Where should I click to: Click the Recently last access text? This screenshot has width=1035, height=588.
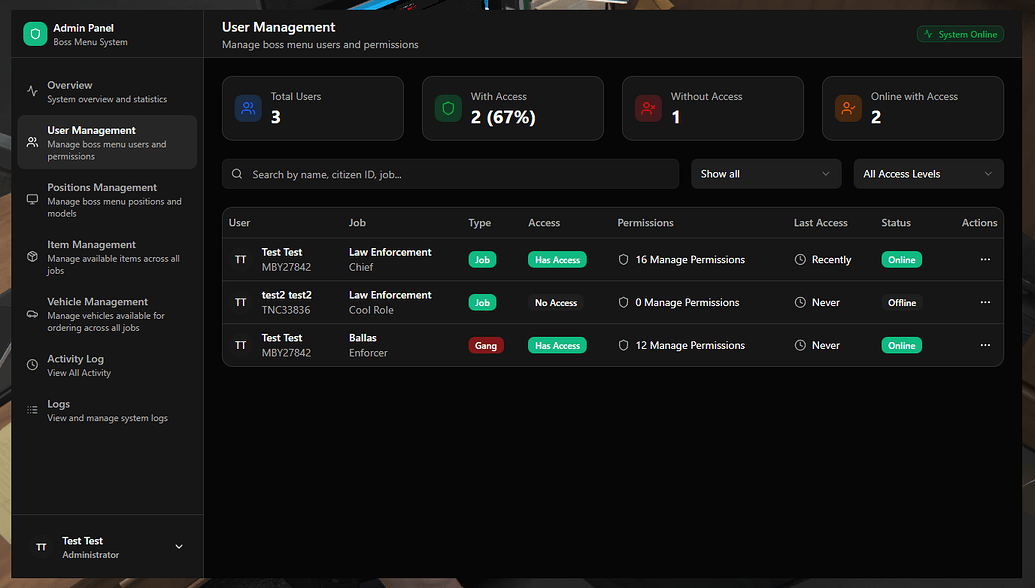(x=831, y=260)
